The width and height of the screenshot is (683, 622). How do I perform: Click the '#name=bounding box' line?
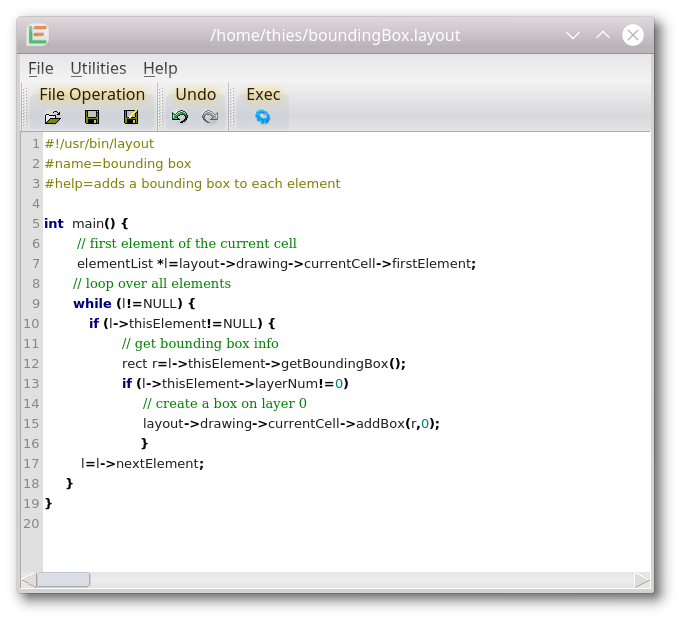118,164
